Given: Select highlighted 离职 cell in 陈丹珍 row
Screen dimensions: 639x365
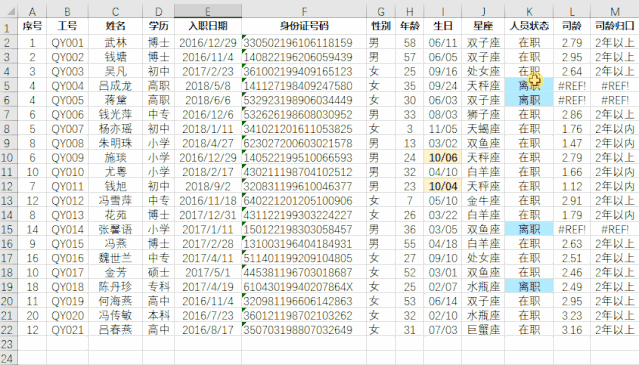Looking at the screenshot, I should (529, 287).
